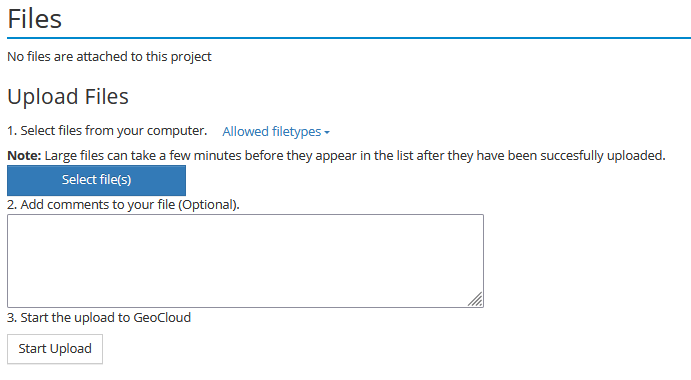Click the word 'succesfully uploaded' in the note
This screenshot has height=380, width=691.
pos(602,156)
